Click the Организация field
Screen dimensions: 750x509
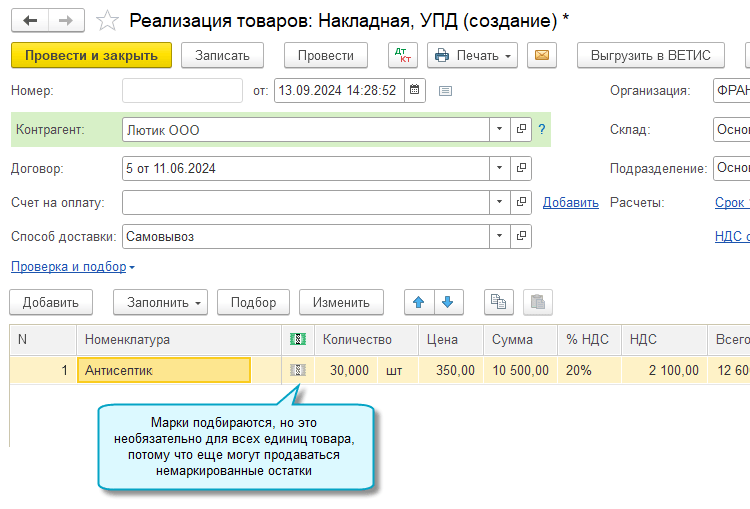[x=731, y=90]
